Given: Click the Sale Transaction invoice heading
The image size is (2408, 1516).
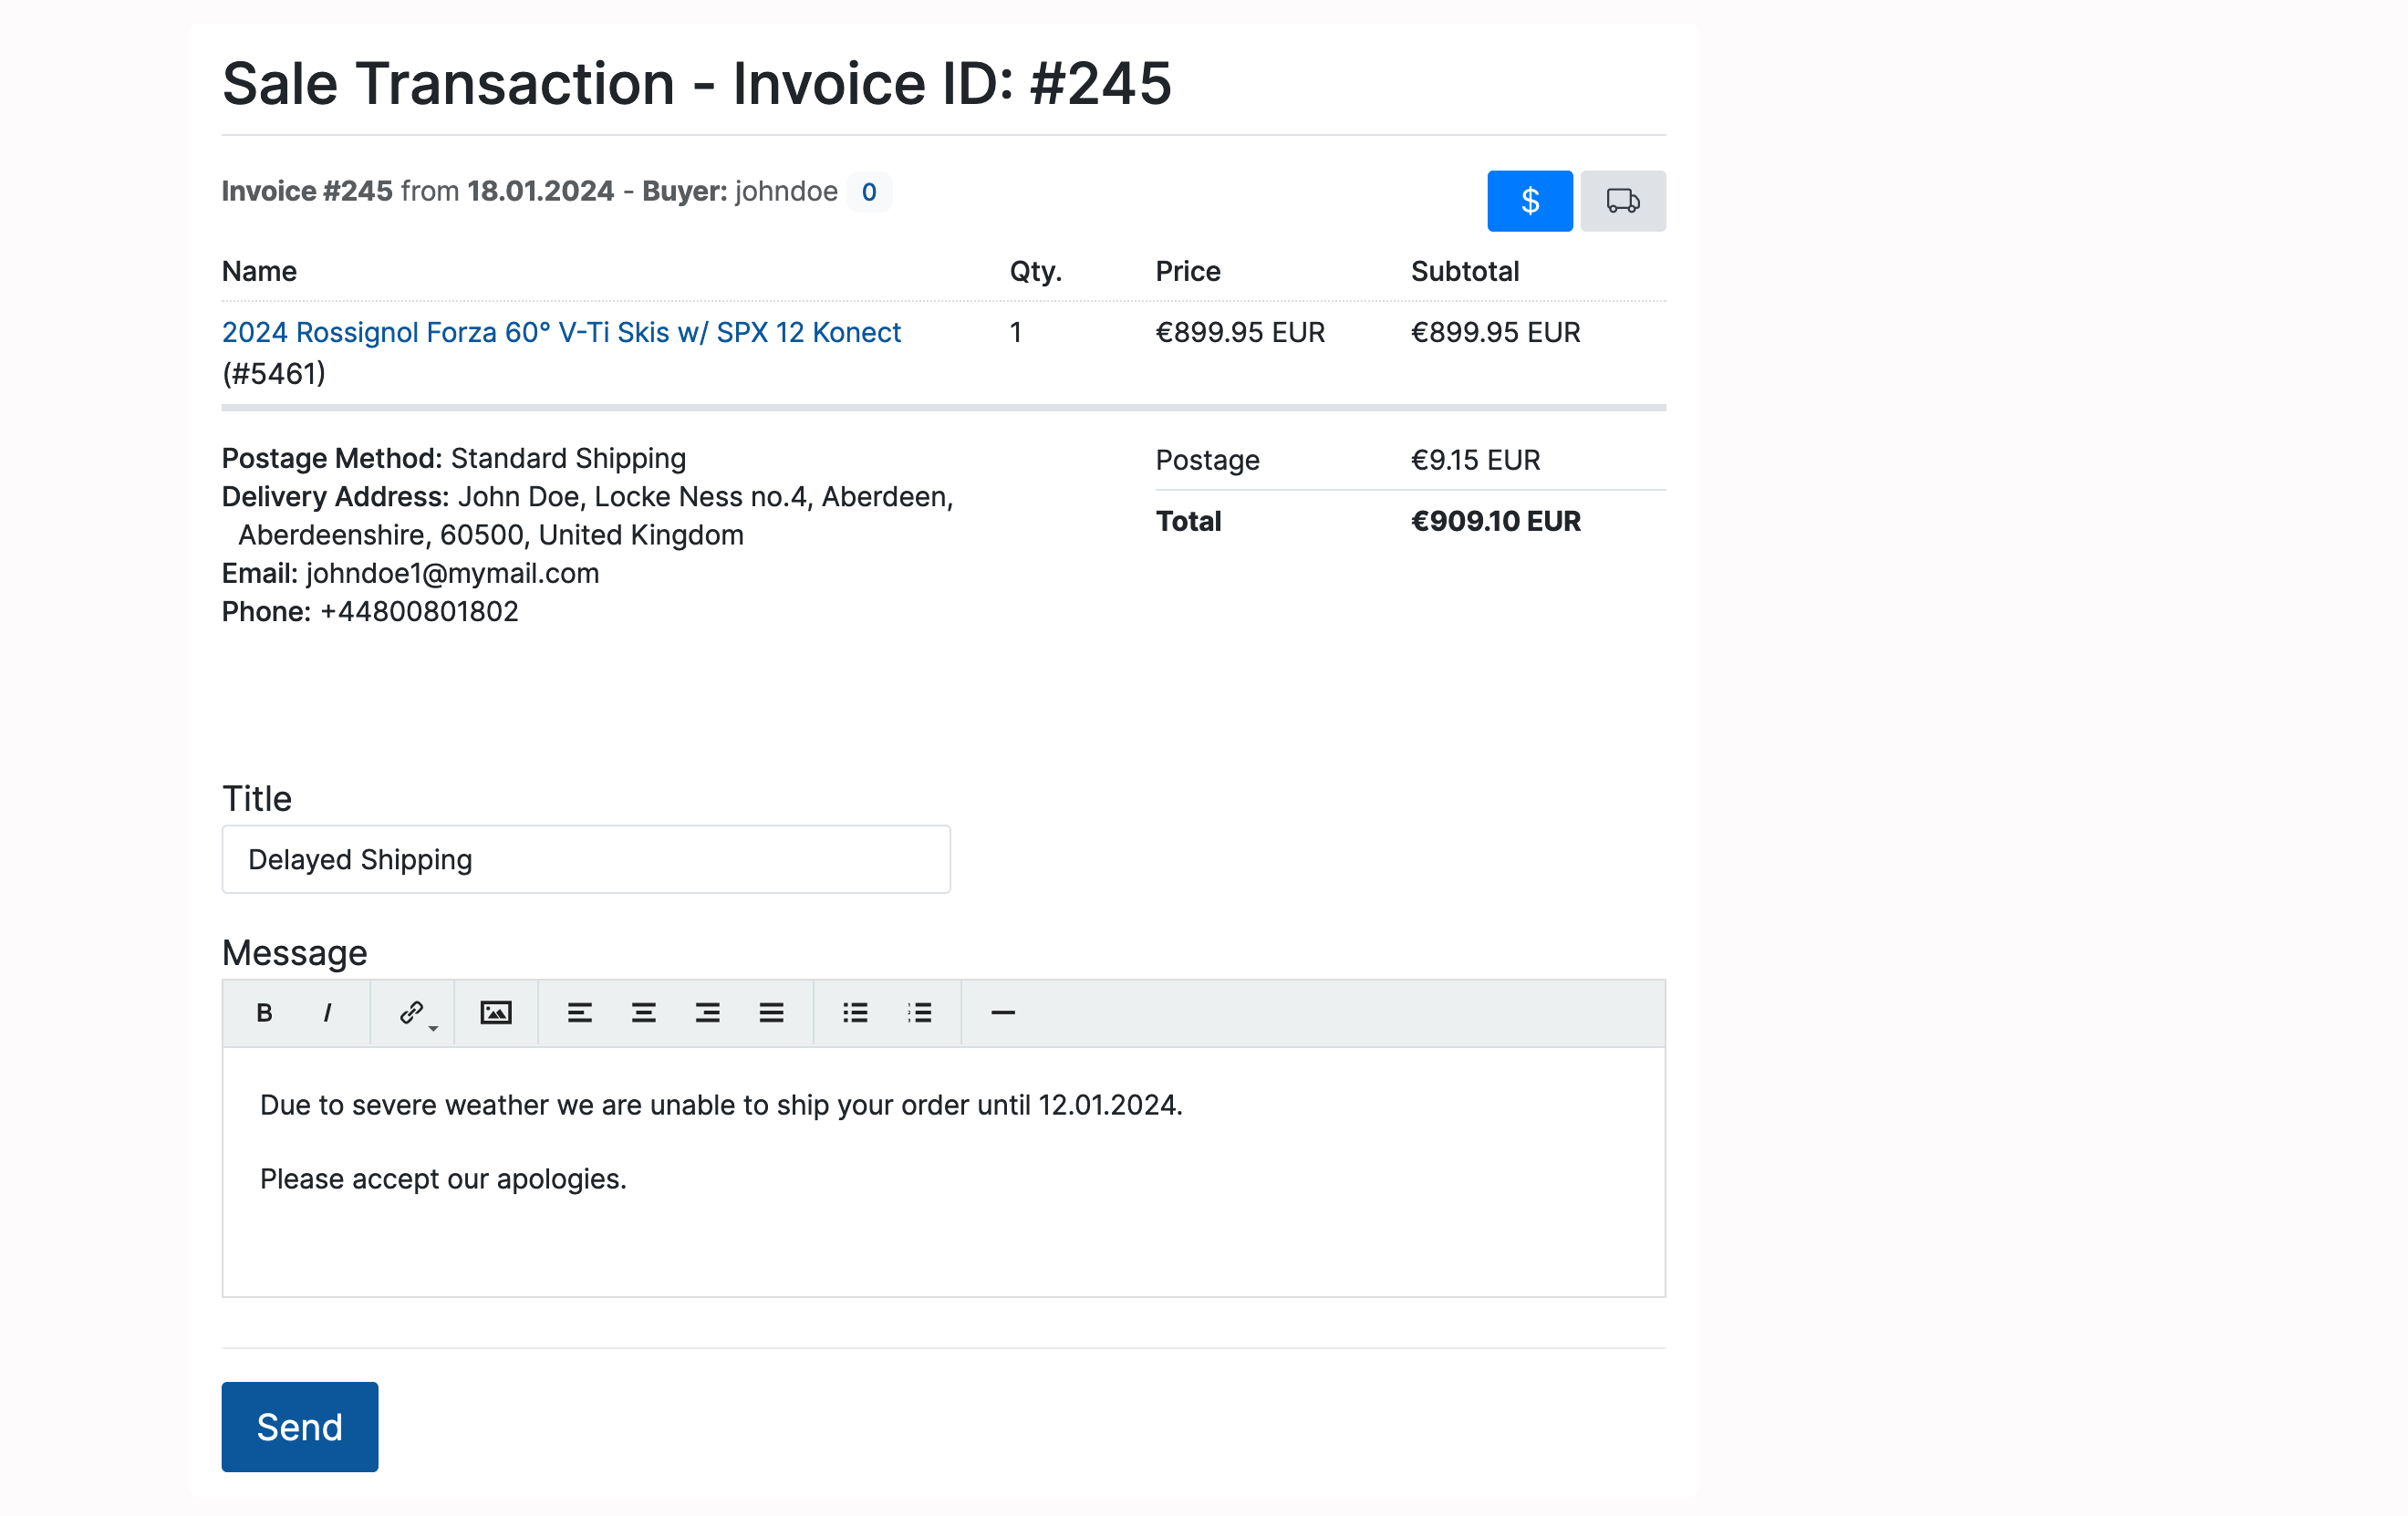Looking at the screenshot, I should [x=696, y=83].
